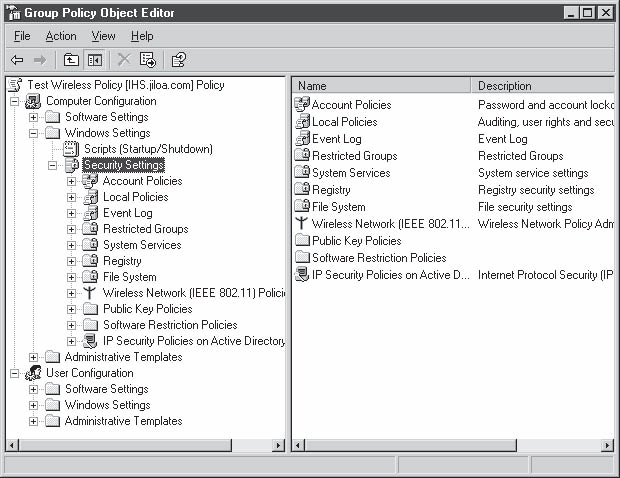Toggle the Show/Hide Console Tree icon
The height and width of the screenshot is (478, 620).
(x=95, y=60)
